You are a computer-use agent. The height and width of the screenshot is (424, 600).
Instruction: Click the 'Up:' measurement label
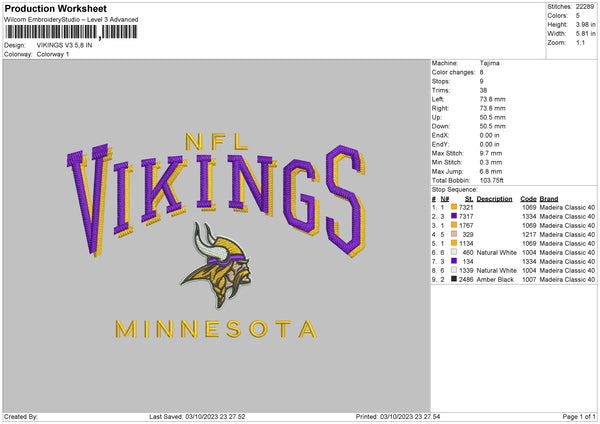click(x=437, y=117)
